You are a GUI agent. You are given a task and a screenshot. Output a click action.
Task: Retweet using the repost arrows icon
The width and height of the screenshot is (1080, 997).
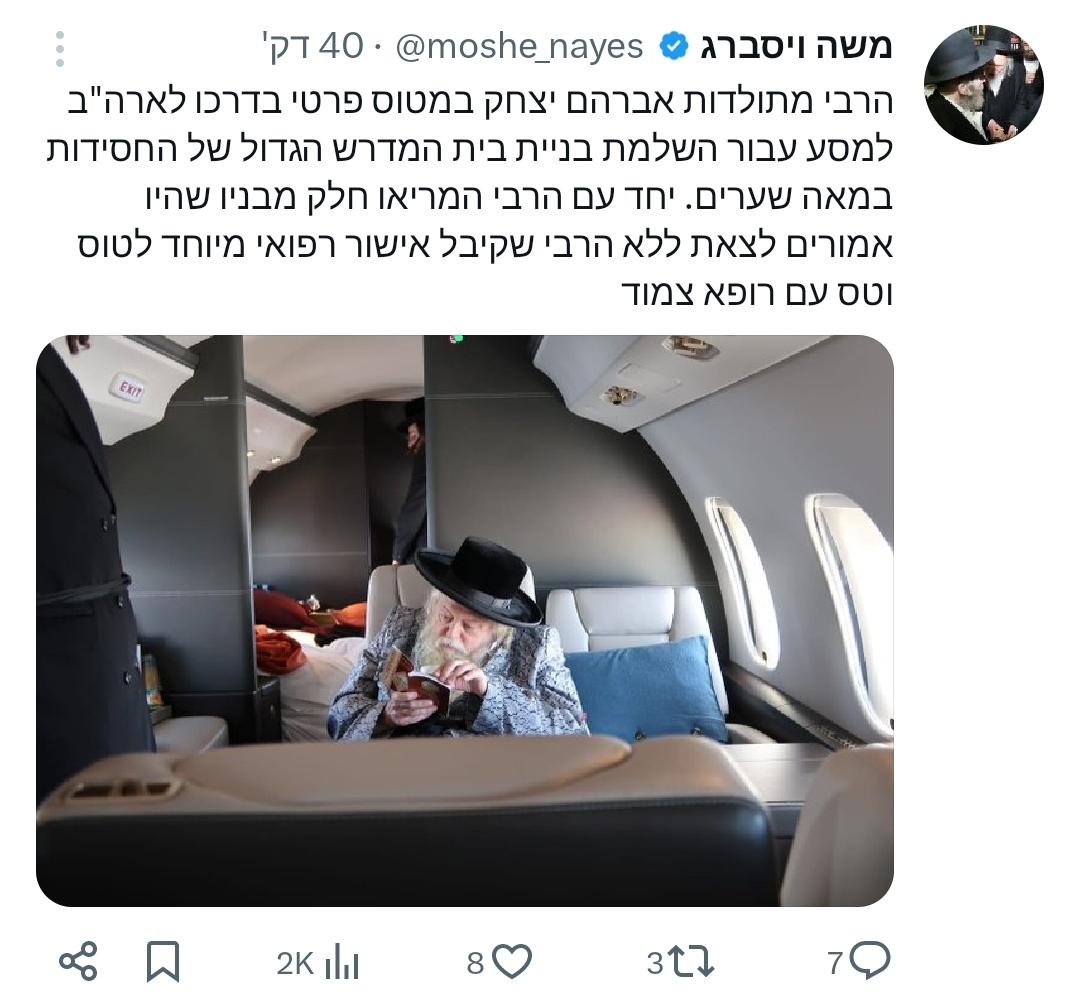click(x=691, y=962)
